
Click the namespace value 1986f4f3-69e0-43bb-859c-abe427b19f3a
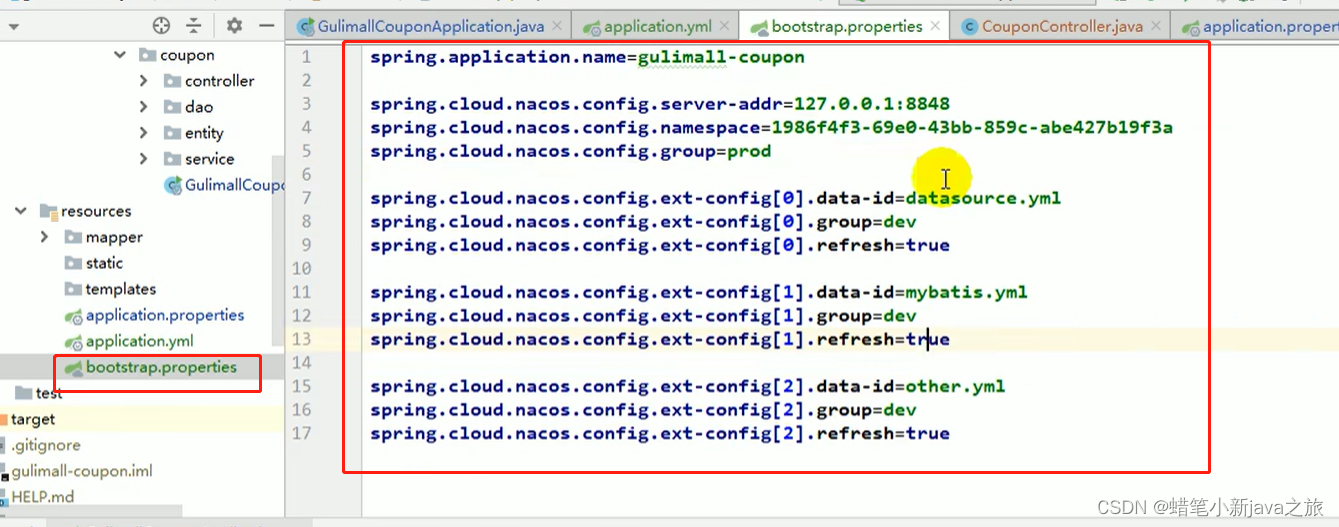[972, 128]
